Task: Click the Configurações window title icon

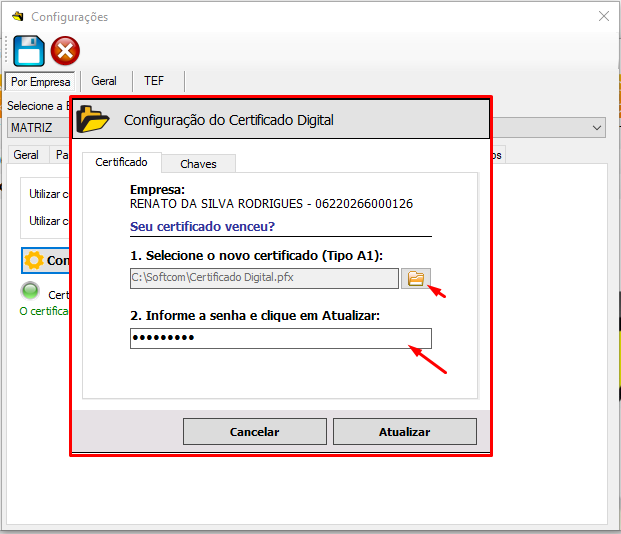Action: click(16, 17)
